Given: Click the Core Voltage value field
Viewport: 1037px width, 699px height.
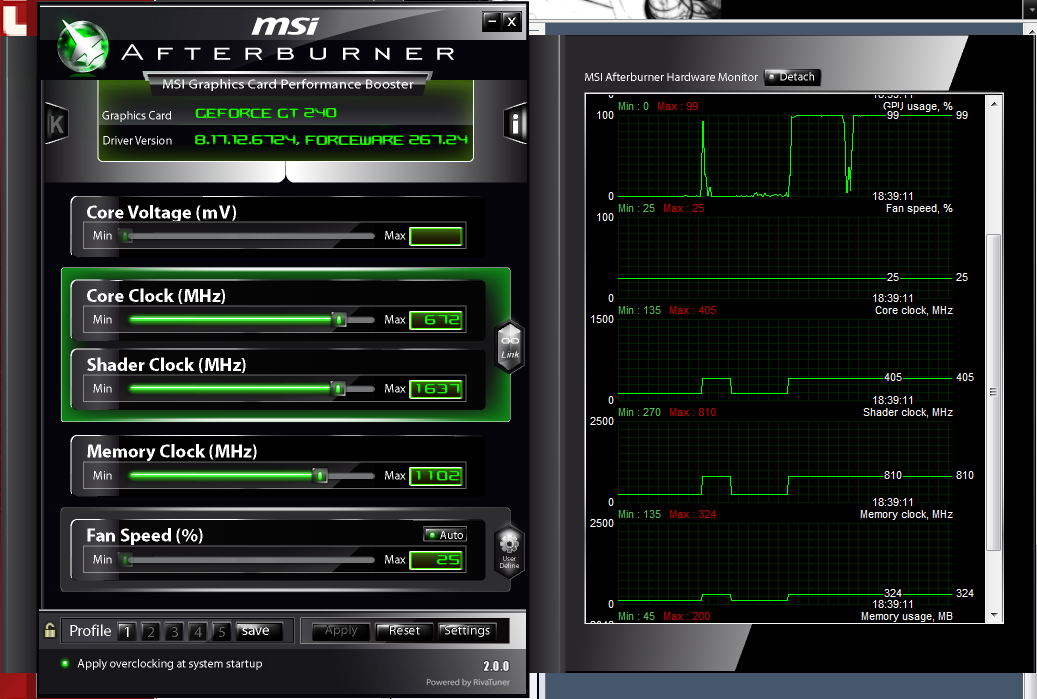Looking at the screenshot, I should coord(436,236).
